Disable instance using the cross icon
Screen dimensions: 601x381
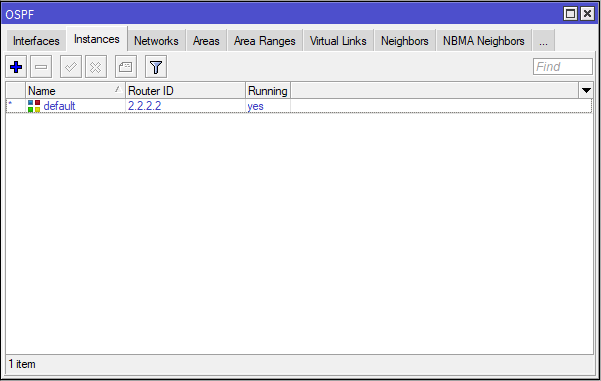[x=96, y=67]
